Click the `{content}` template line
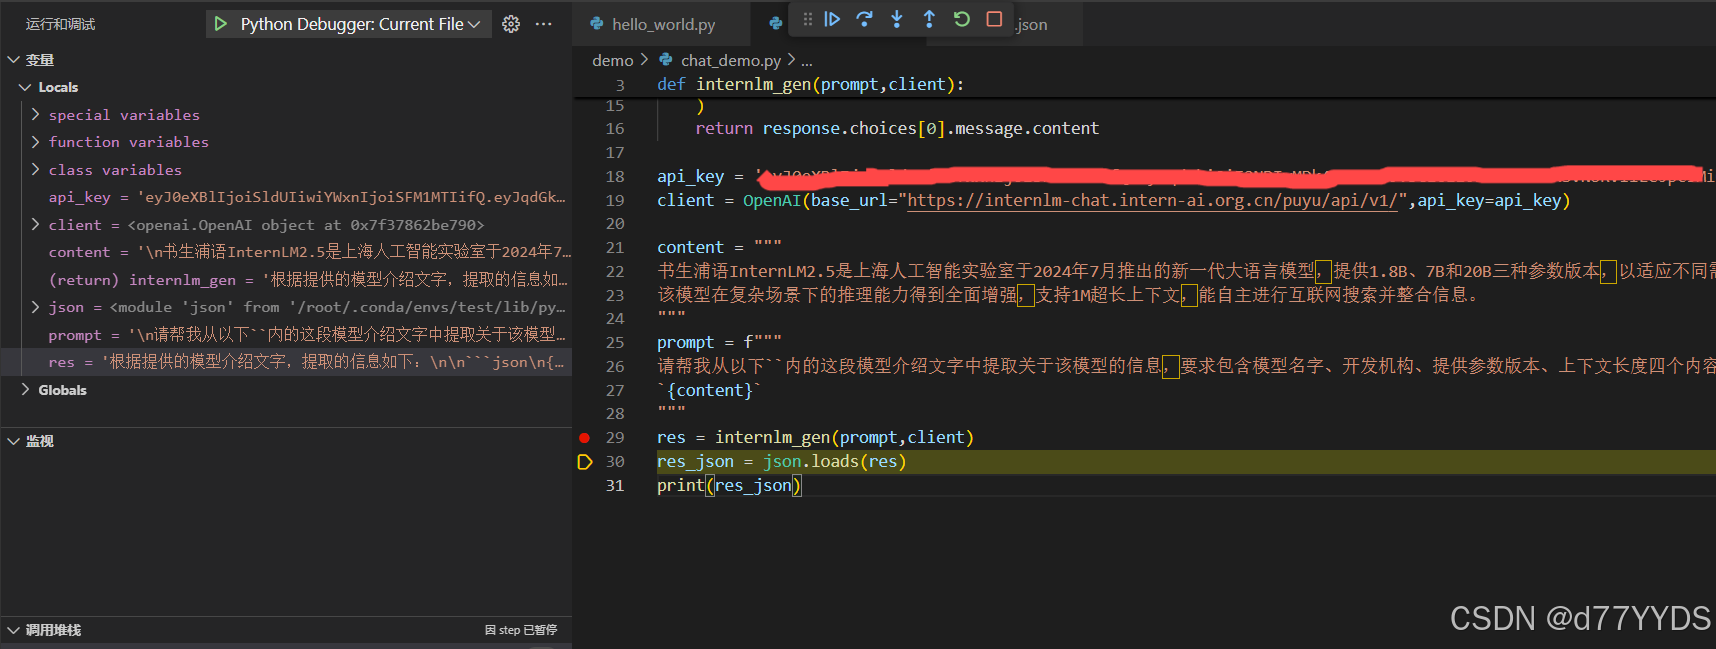The width and height of the screenshot is (1716, 649). (709, 390)
